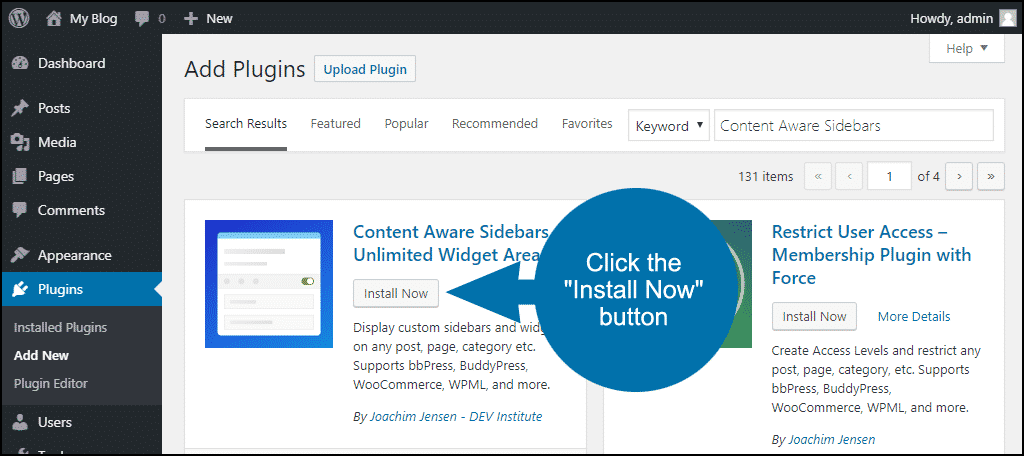Click the Pages icon in sidebar

point(20,176)
